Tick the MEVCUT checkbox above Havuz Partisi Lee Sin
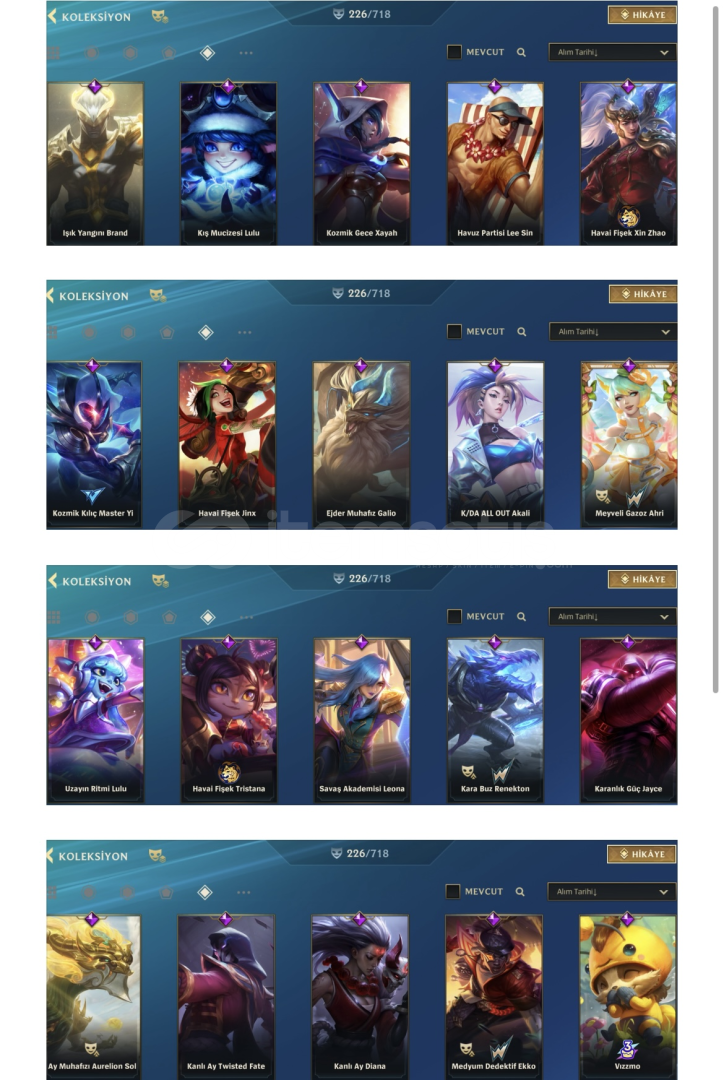724x1080 pixels. point(454,52)
